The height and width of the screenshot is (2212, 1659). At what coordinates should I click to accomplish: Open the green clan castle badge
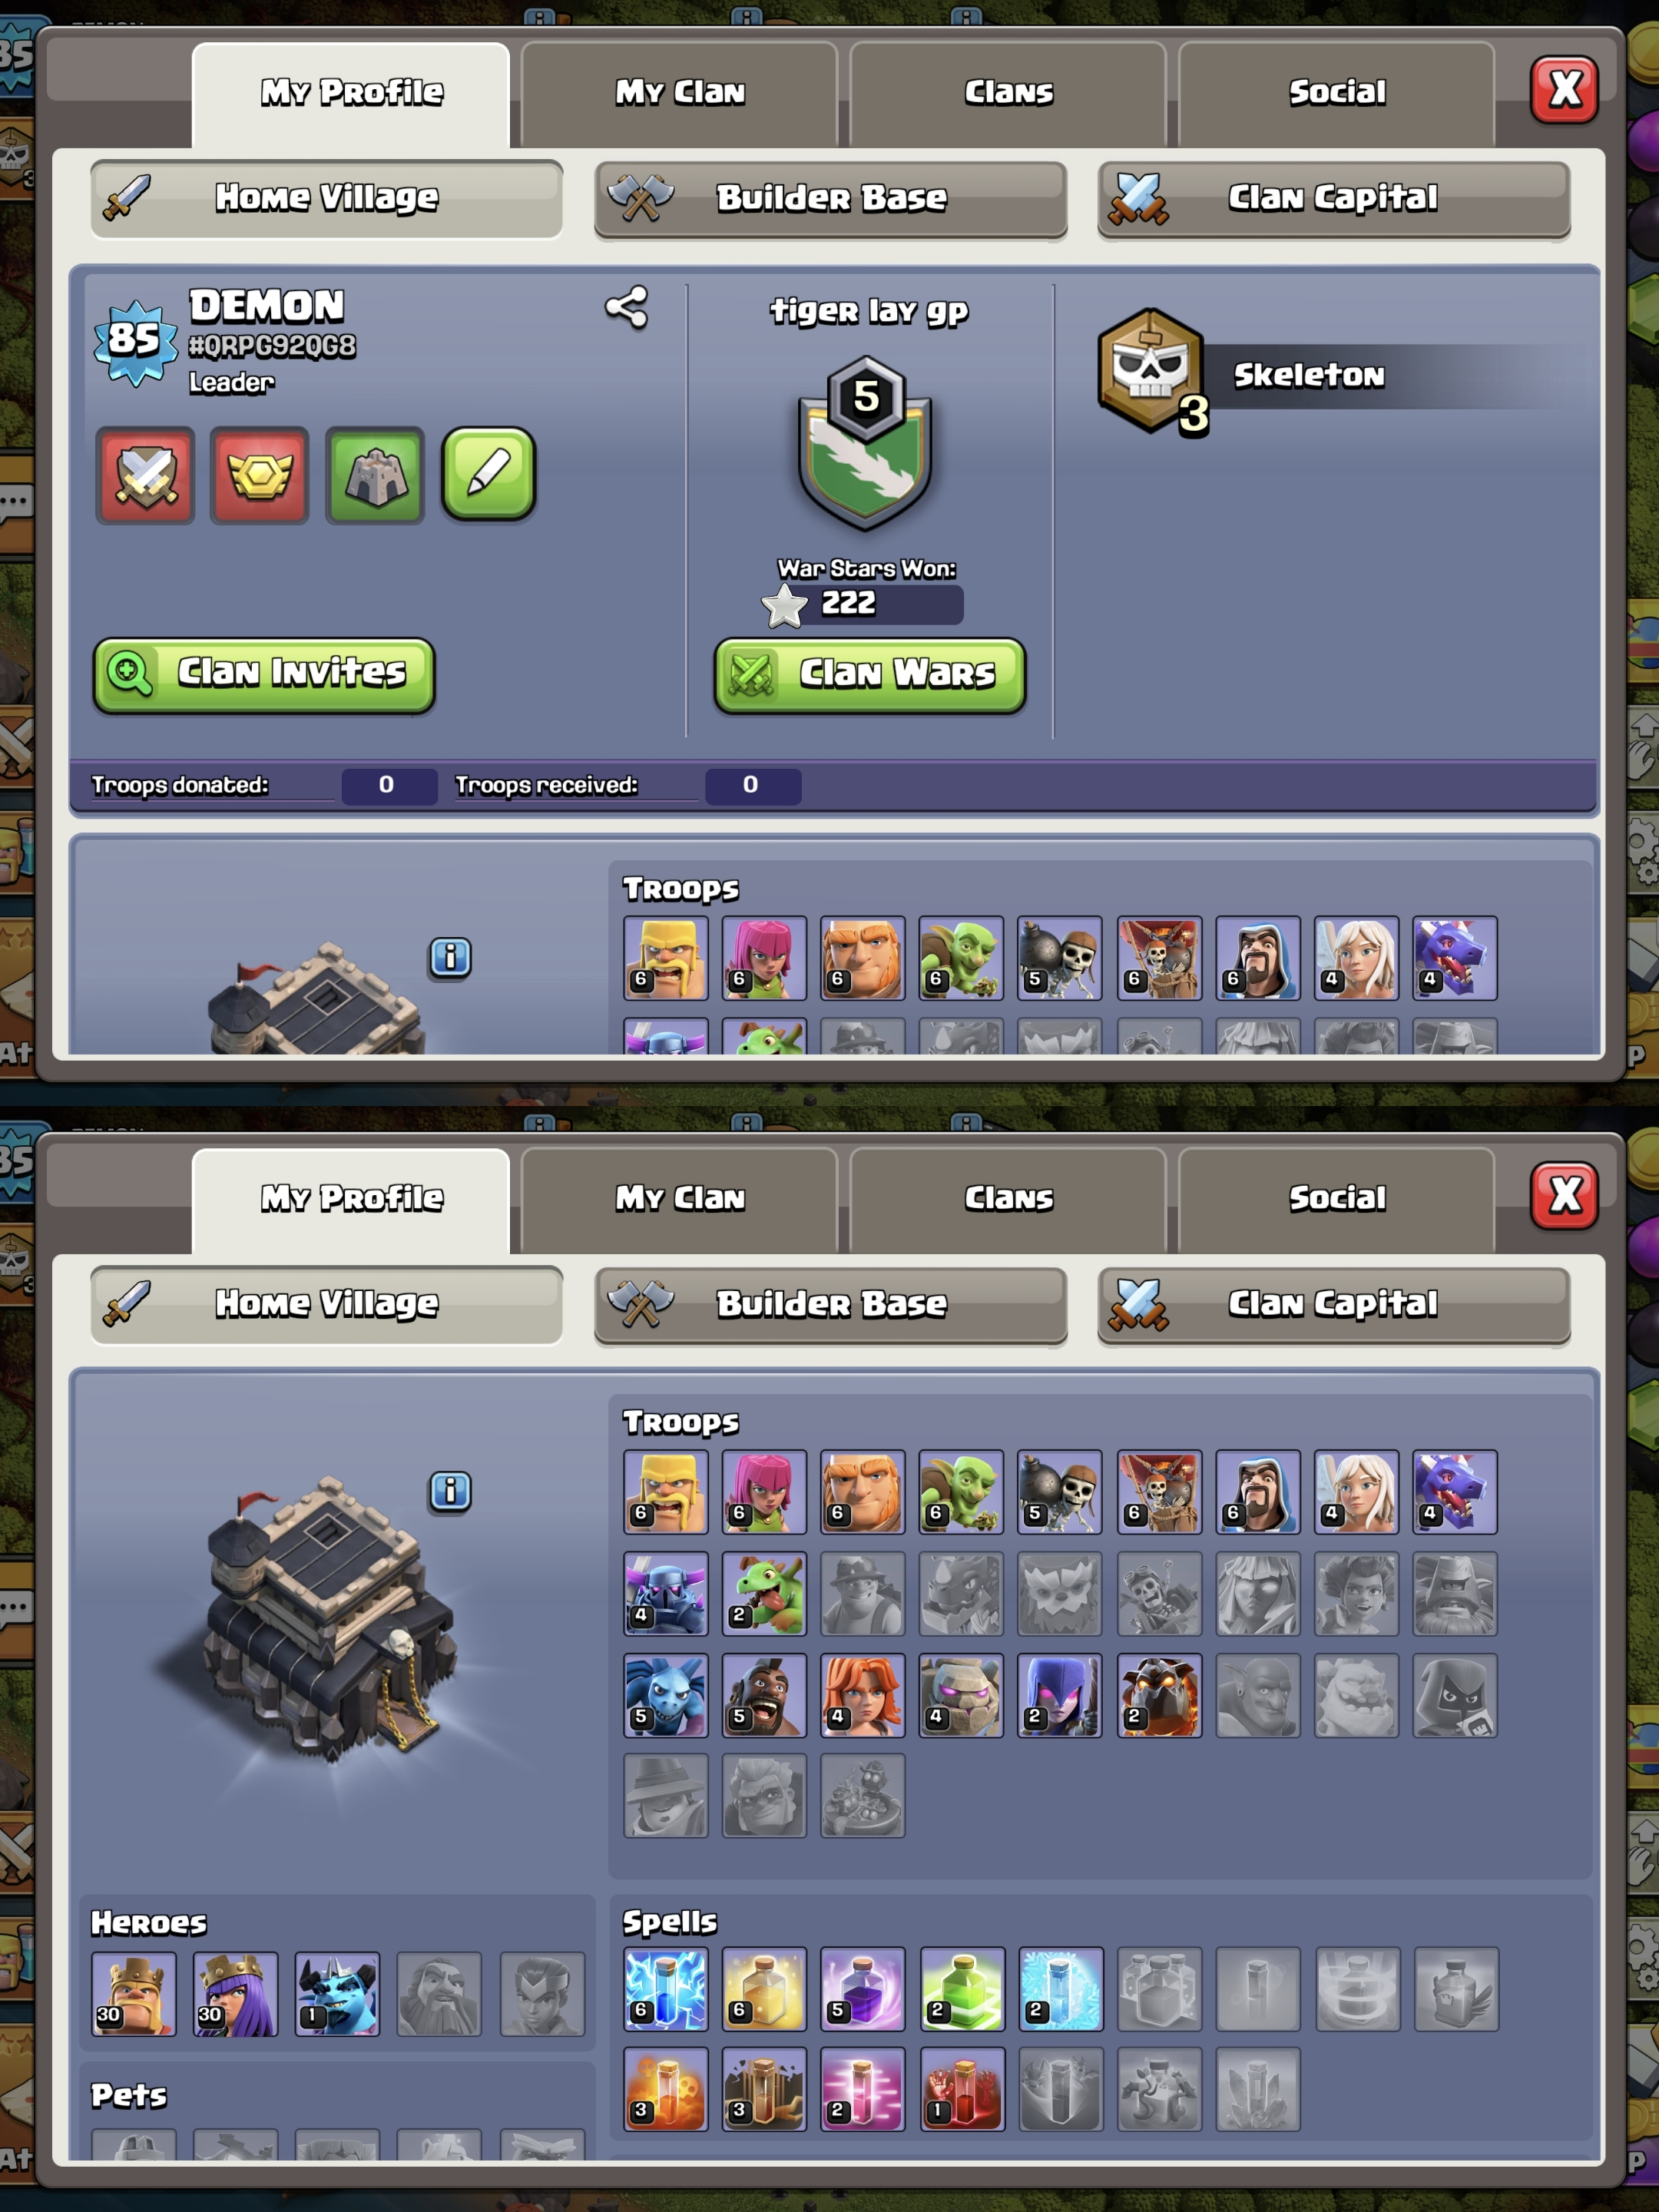point(375,476)
